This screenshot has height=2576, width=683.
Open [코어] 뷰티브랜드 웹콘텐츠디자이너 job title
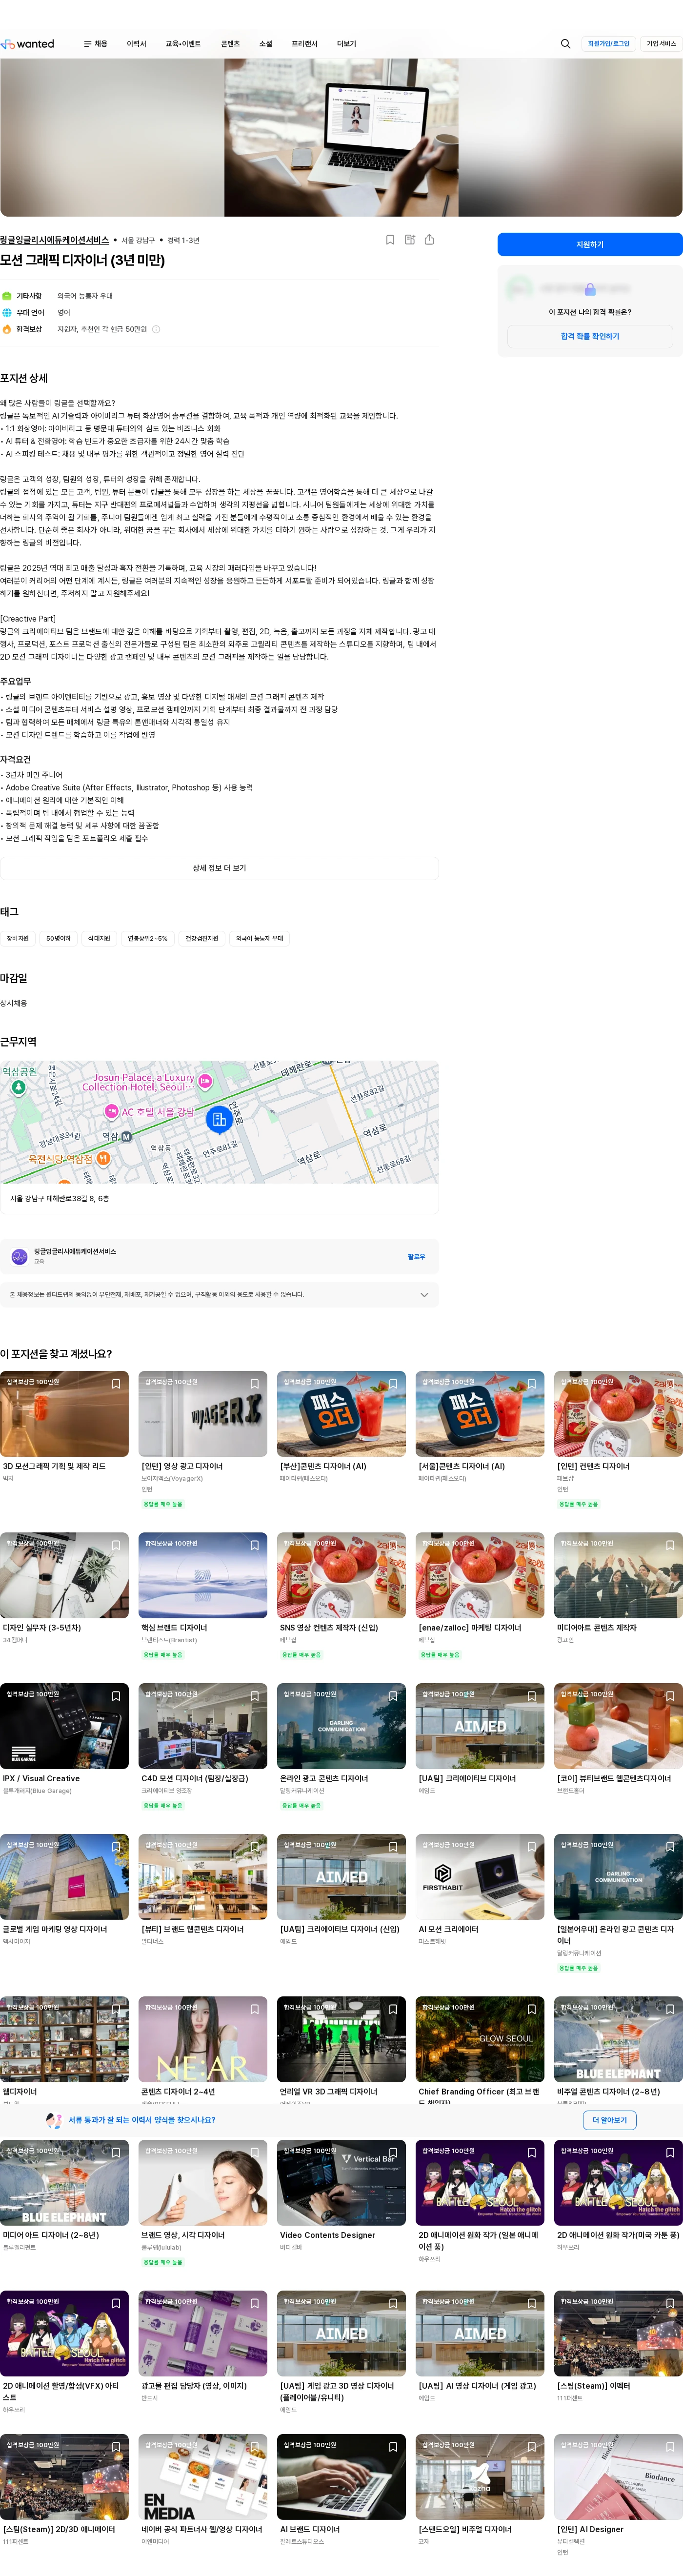(614, 1778)
